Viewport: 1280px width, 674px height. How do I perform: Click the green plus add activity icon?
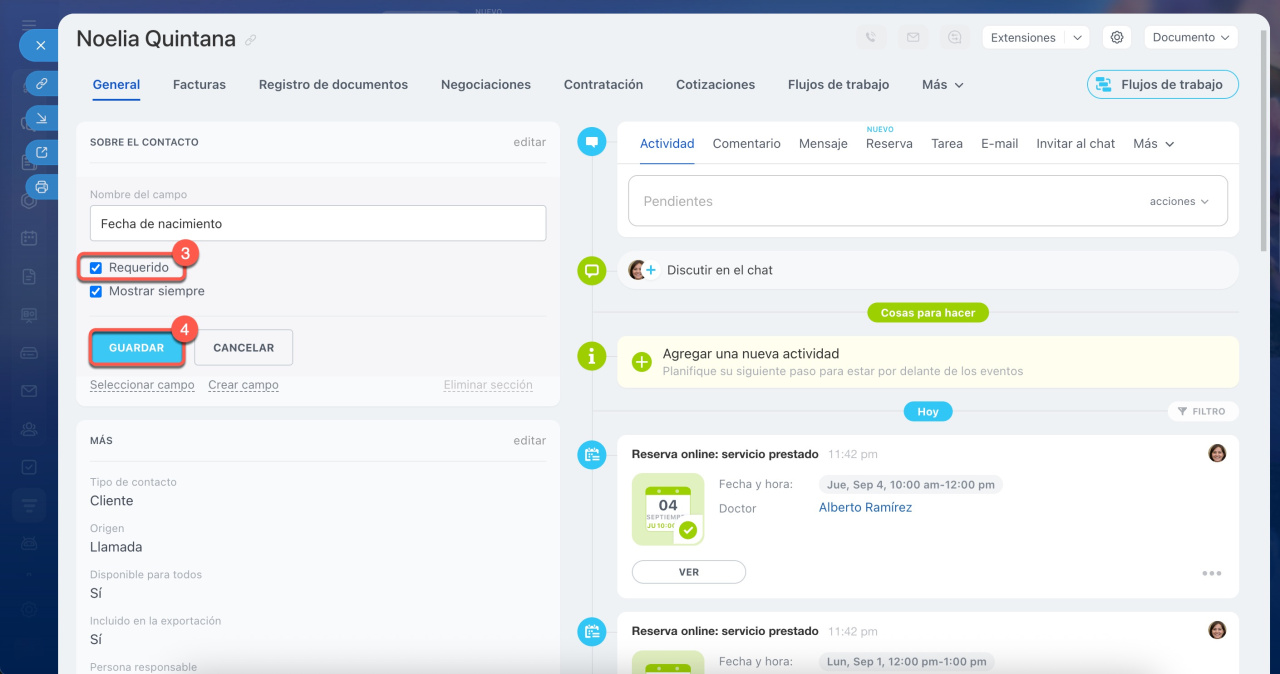coord(642,362)
